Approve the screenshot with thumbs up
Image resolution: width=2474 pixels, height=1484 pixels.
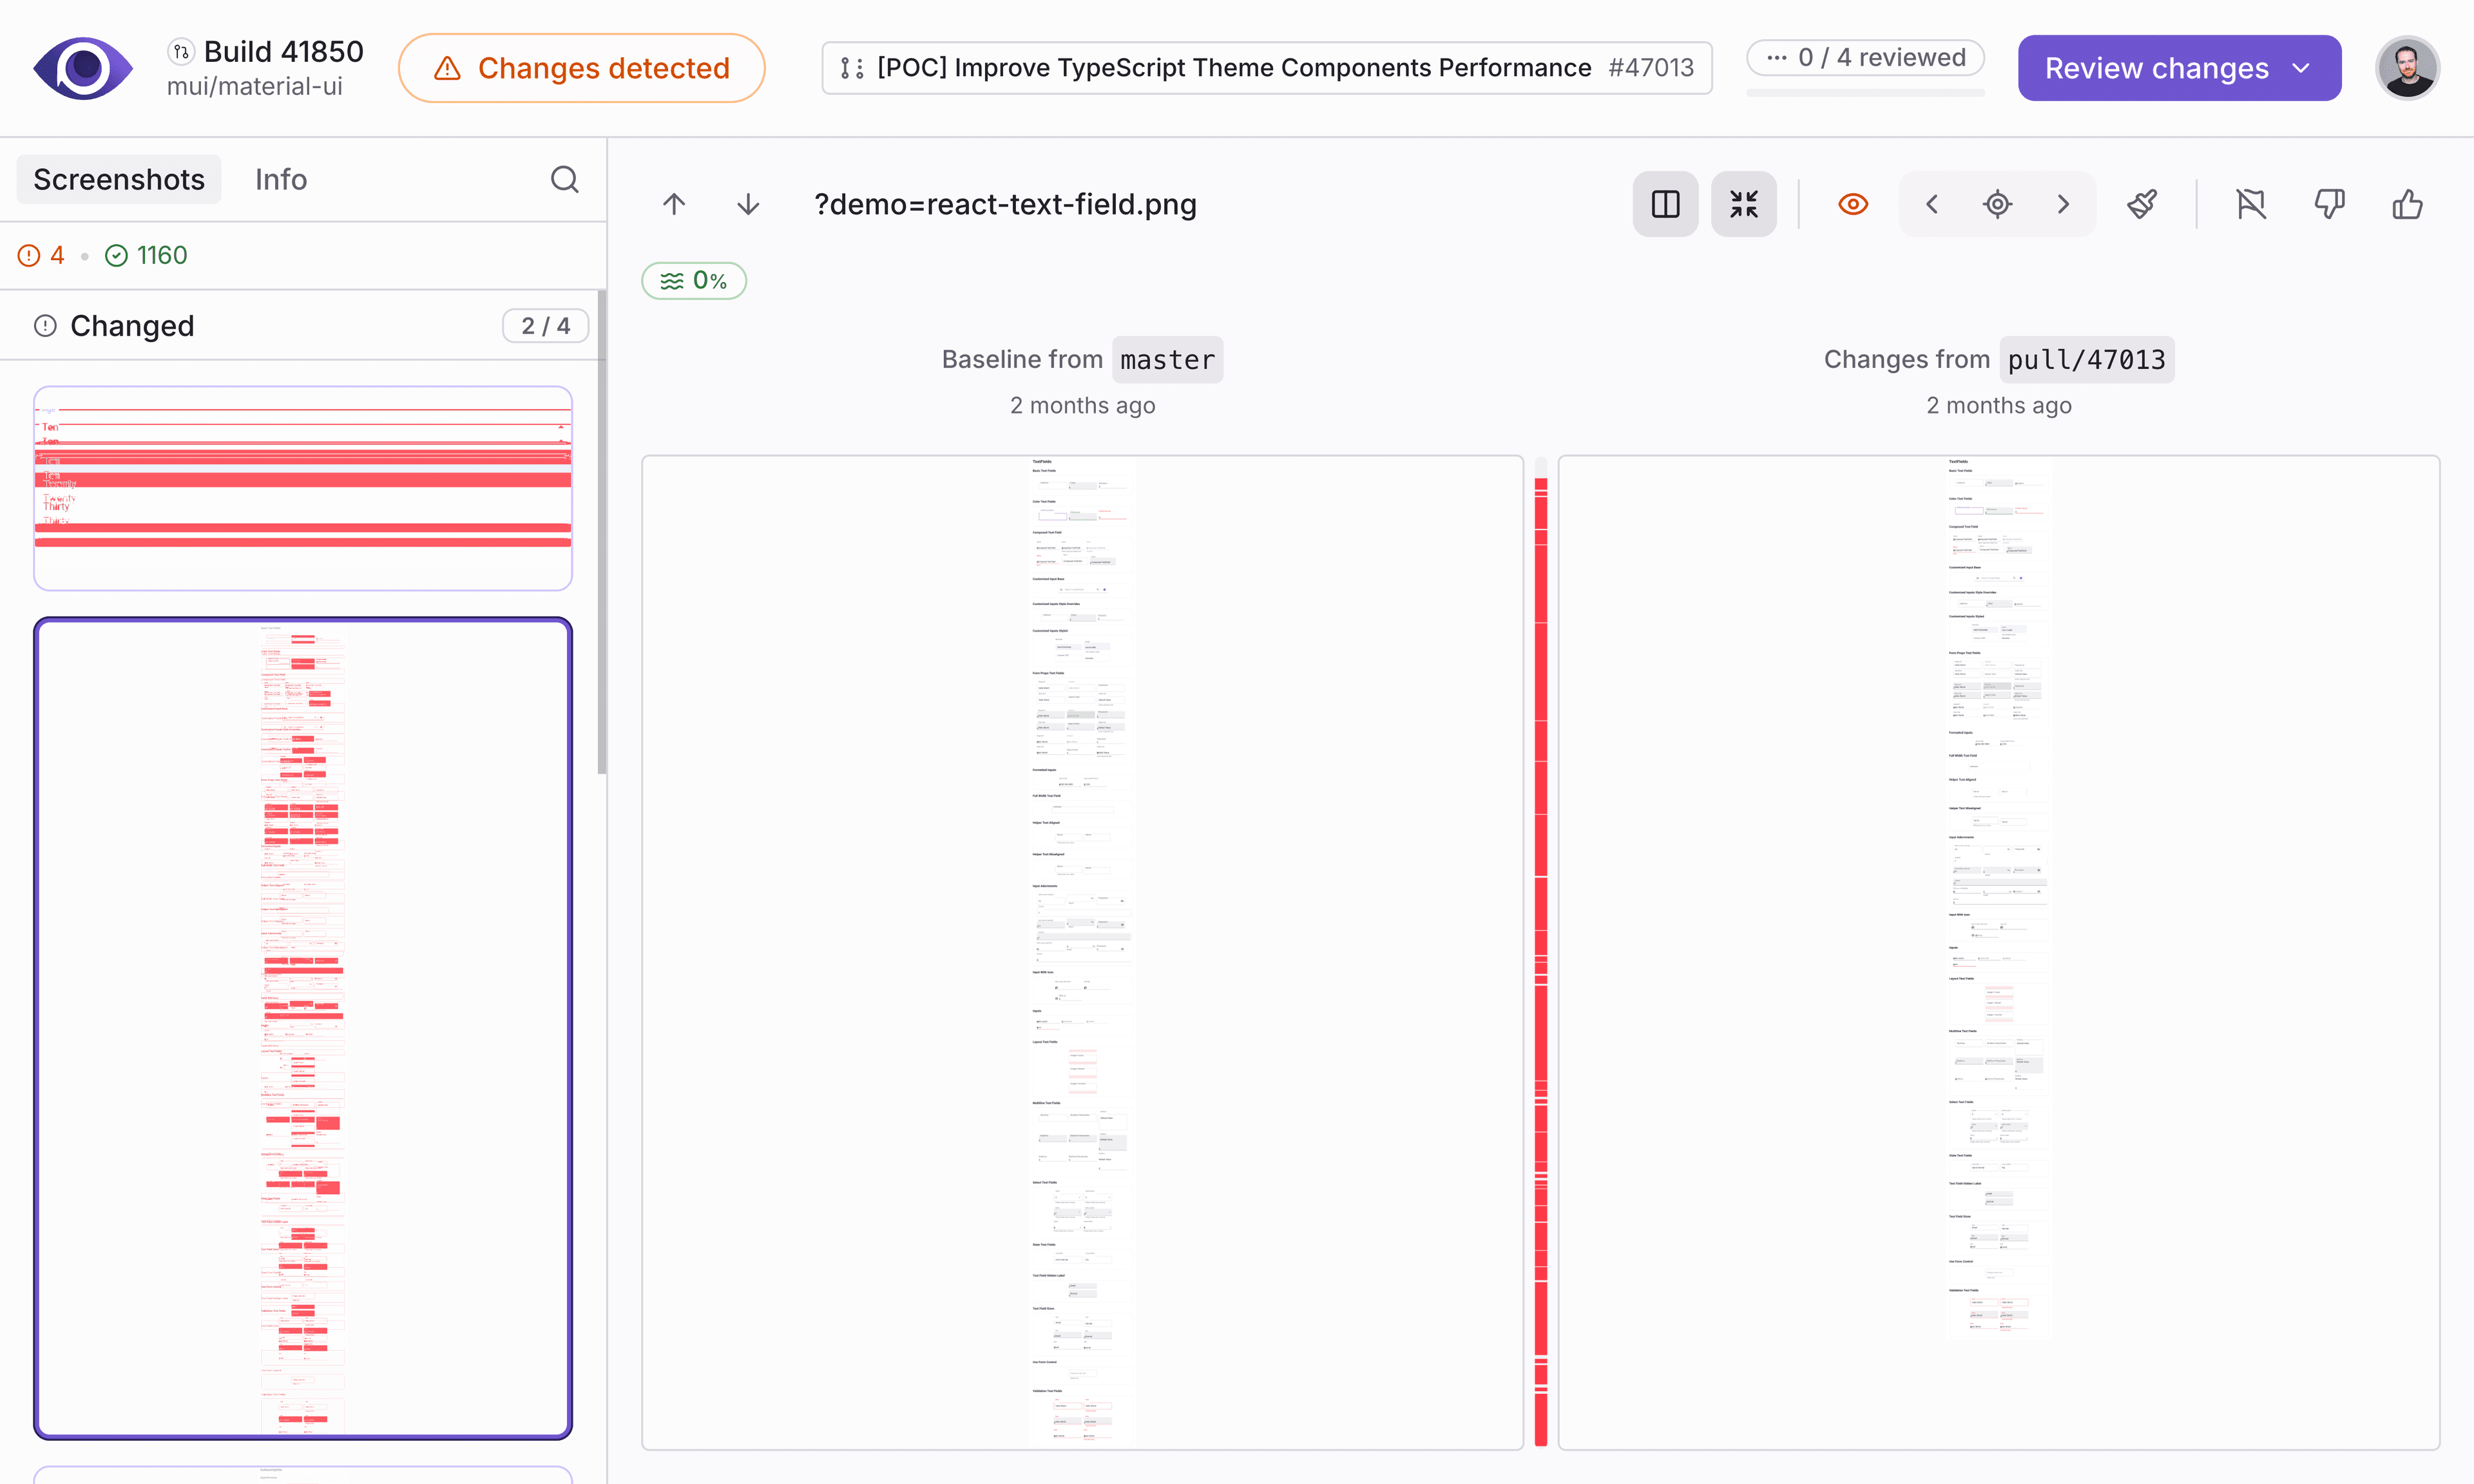click(2407, 204)
